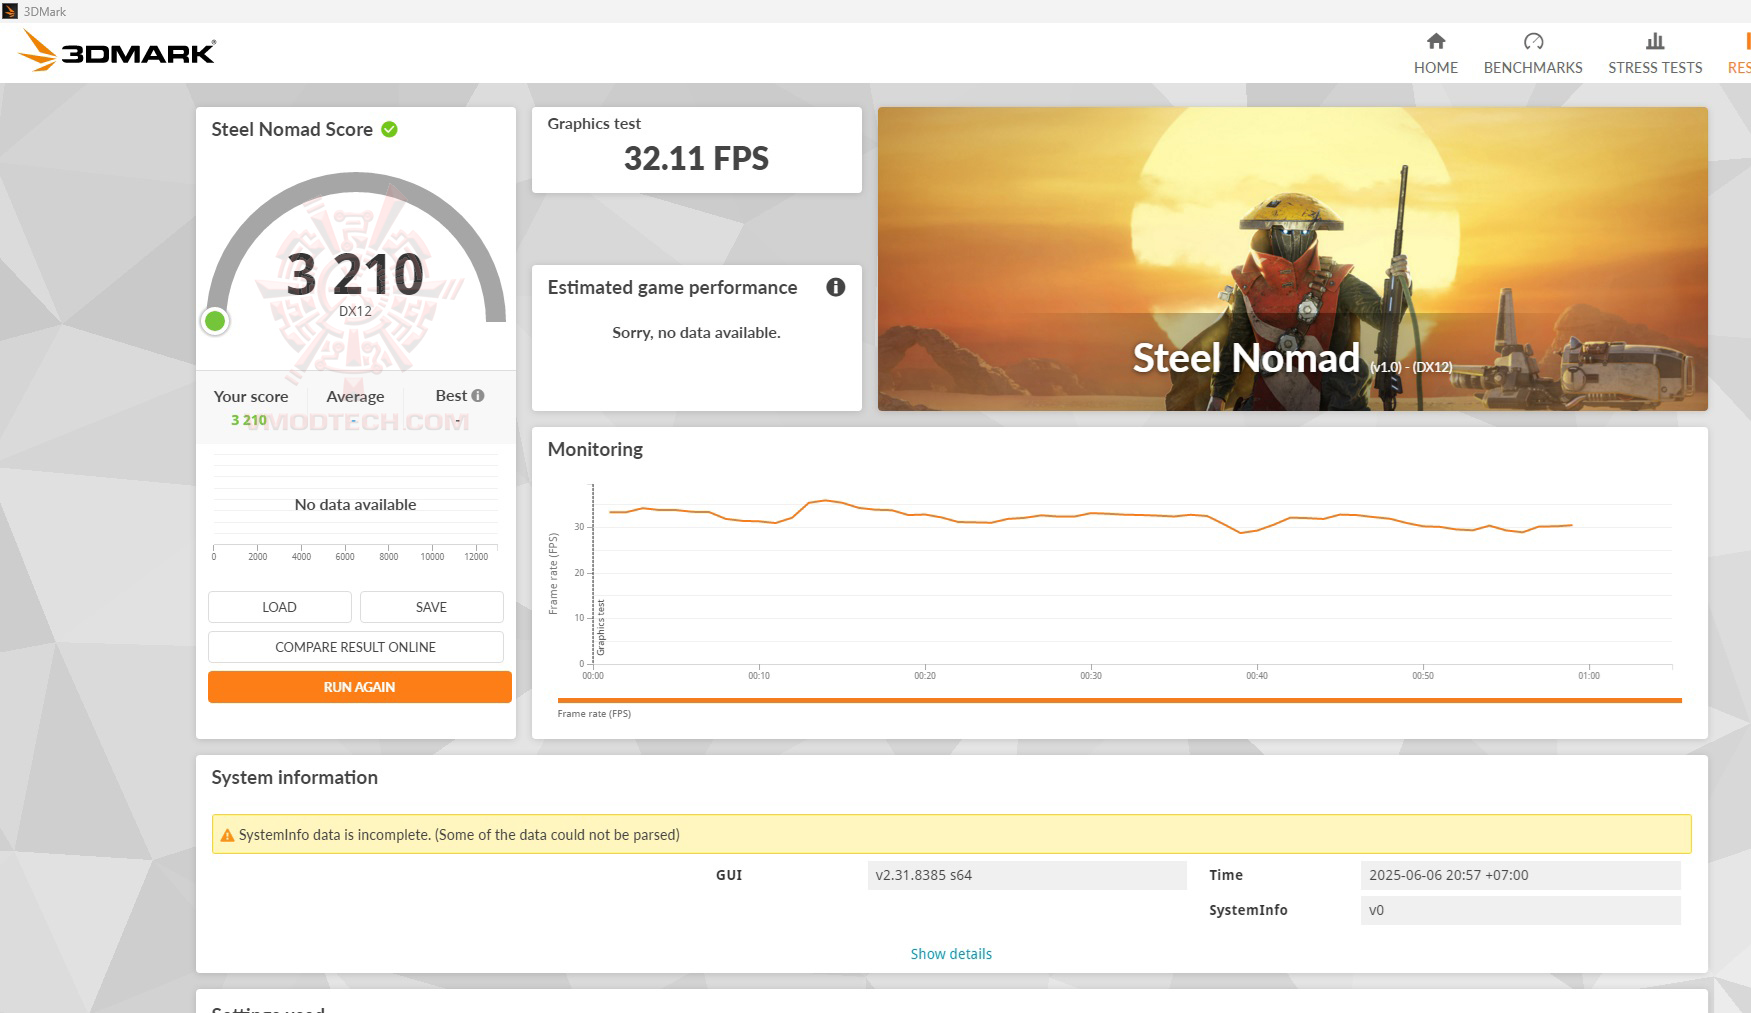Click the RUN AGAIN button
This screenshot has height=1013, width=1751.
click(x=360, y=687)
